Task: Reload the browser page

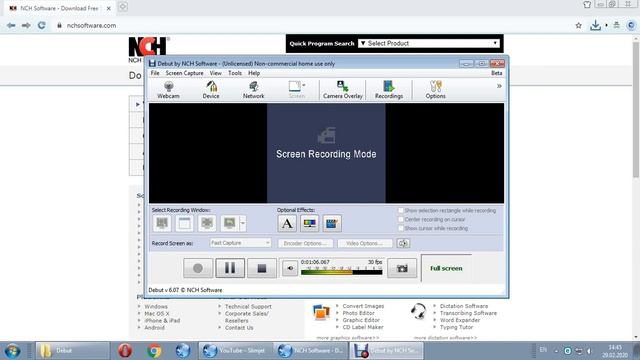Action: coord(42,25)
